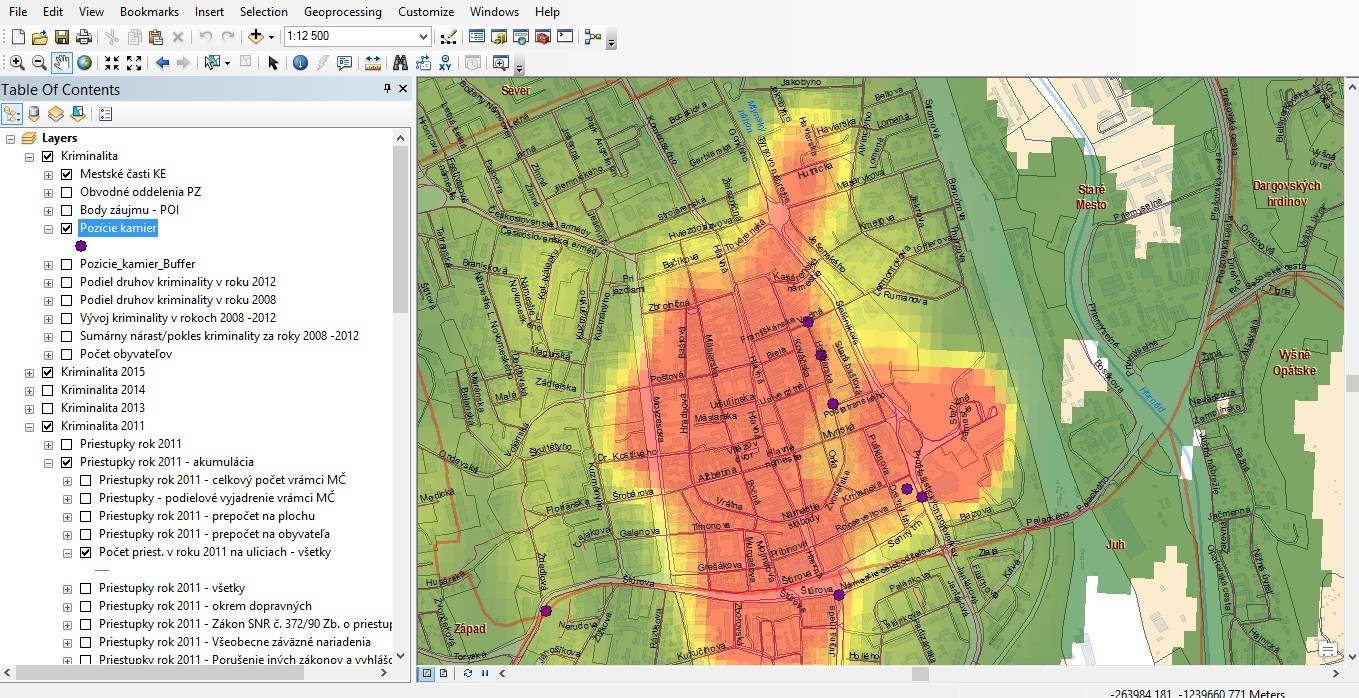Open Add Data dropdown arrow
This screenshot has height=698, width=1359.
coord(271,37)
